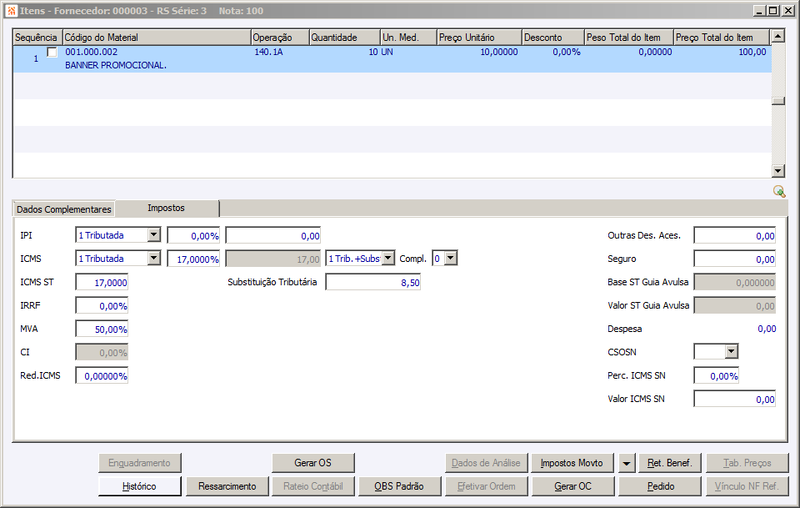Open the IPI tributação dropdown
Viewport: 800px width, 508px height.
click(154, 235)
